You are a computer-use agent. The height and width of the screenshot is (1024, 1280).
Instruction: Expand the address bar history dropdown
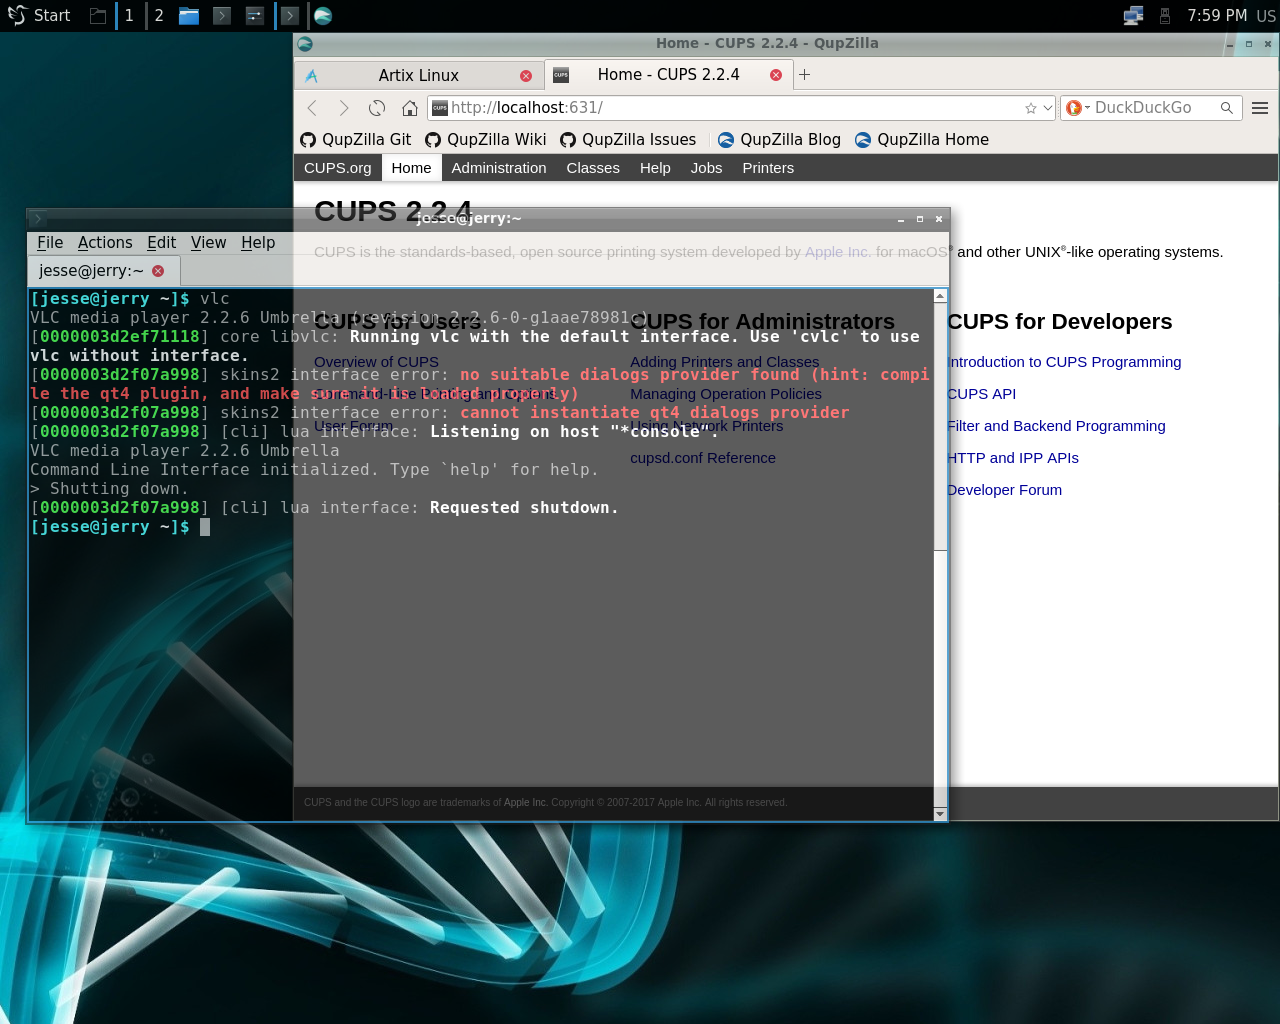point(1048,108)
